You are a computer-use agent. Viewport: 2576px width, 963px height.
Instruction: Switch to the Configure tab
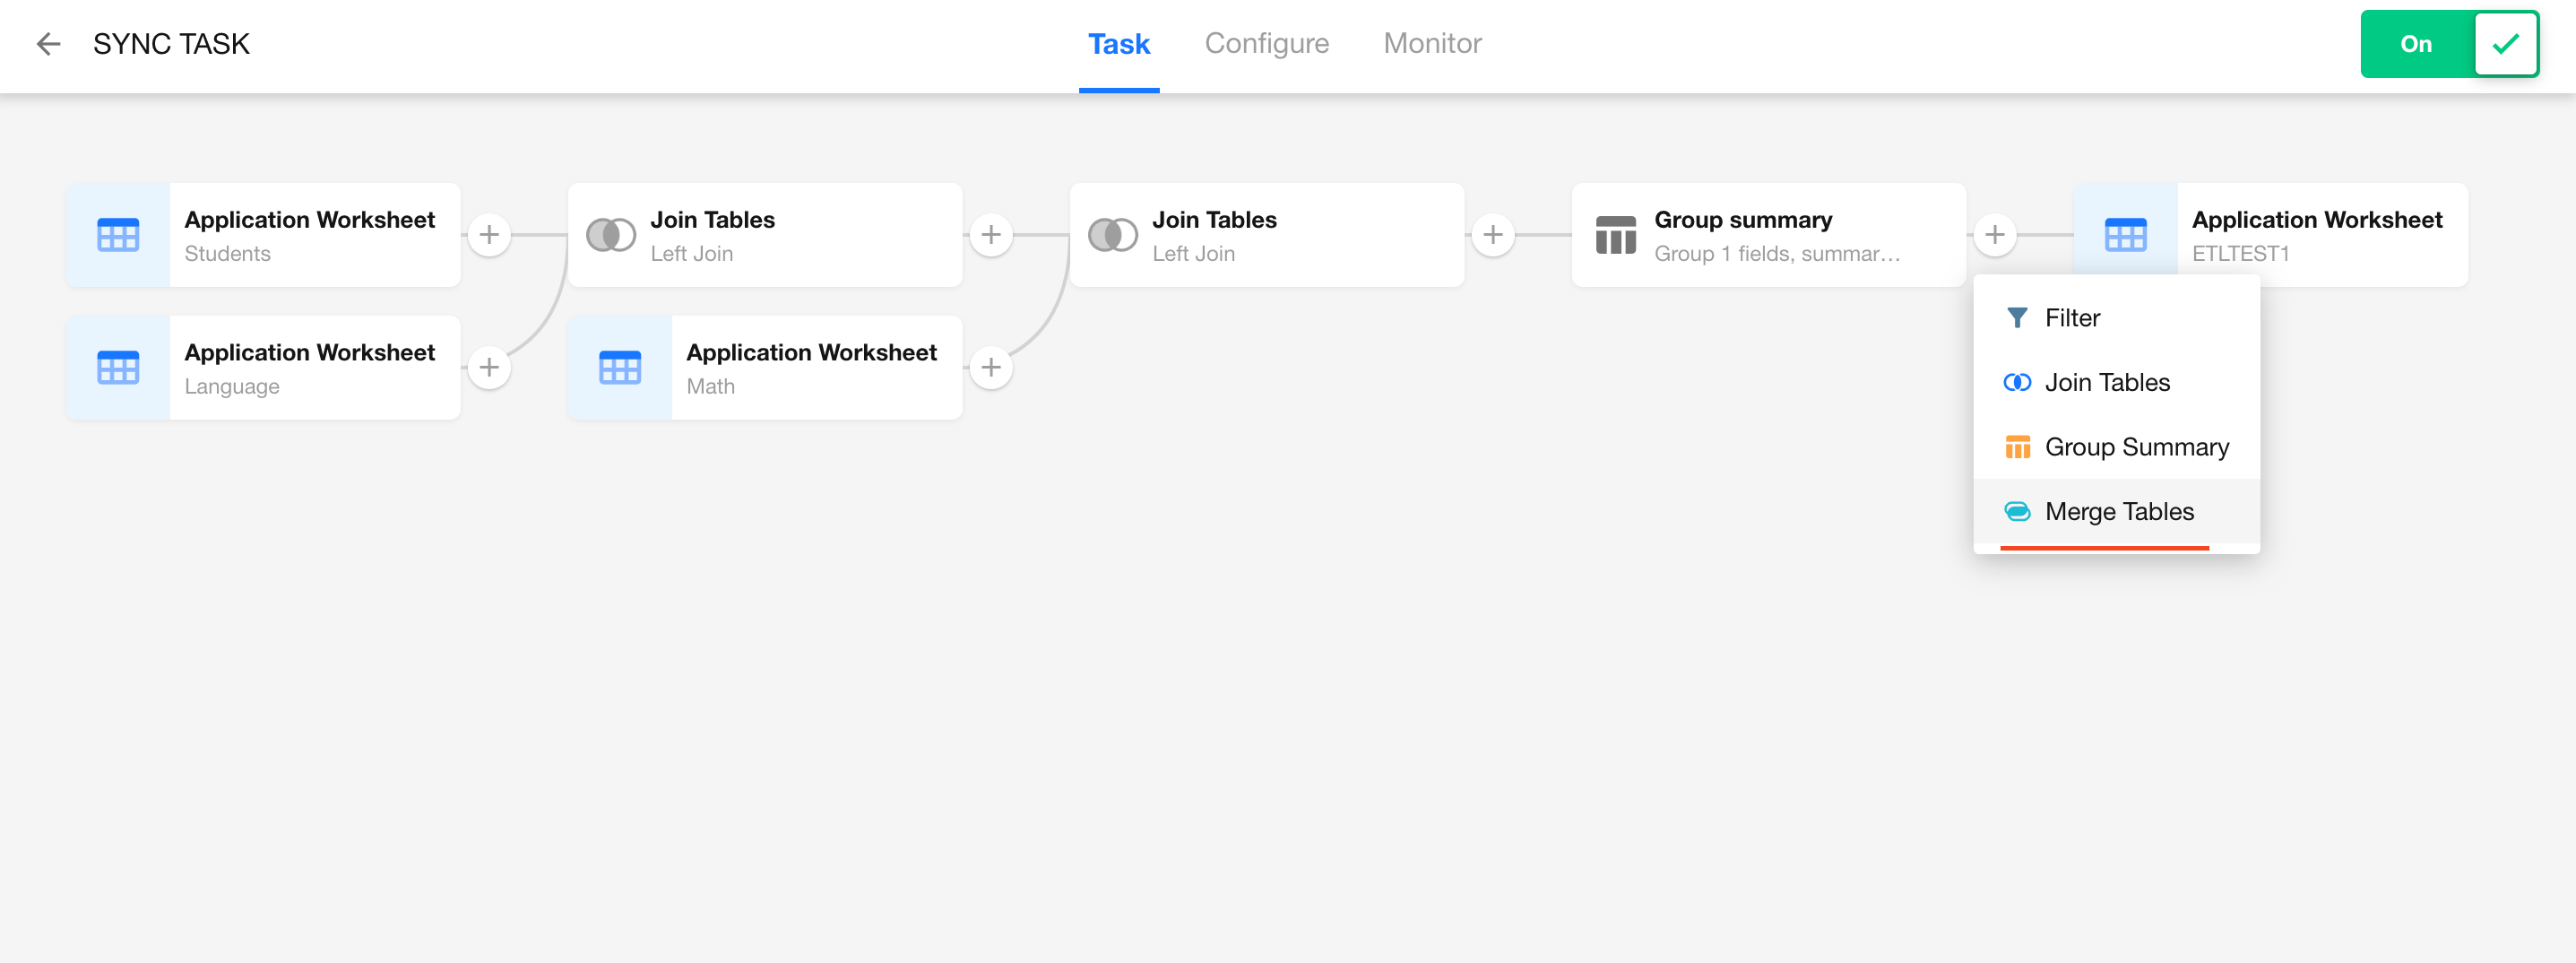pos(1266,44)
